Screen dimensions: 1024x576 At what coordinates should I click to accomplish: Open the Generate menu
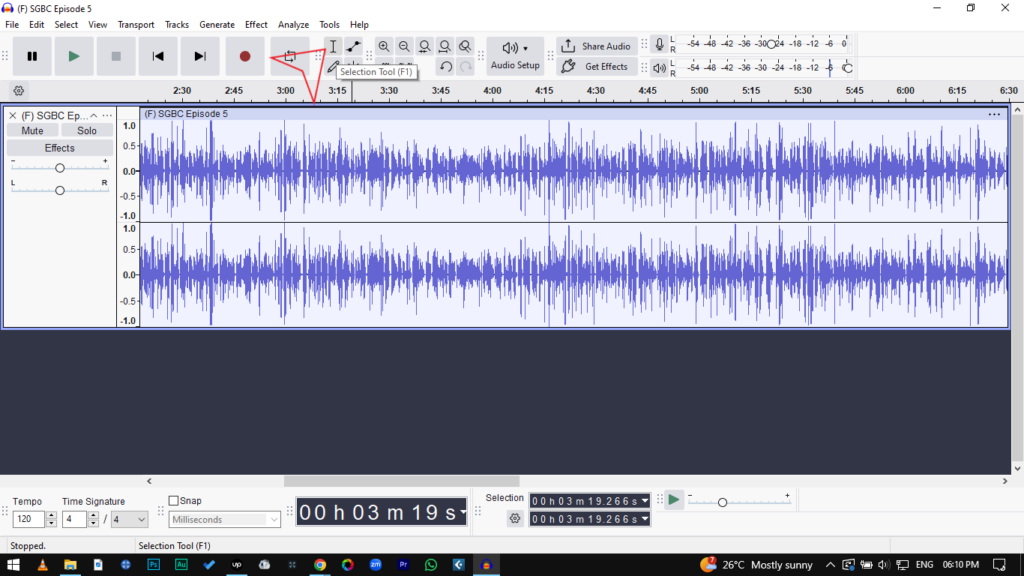[217, 24]
